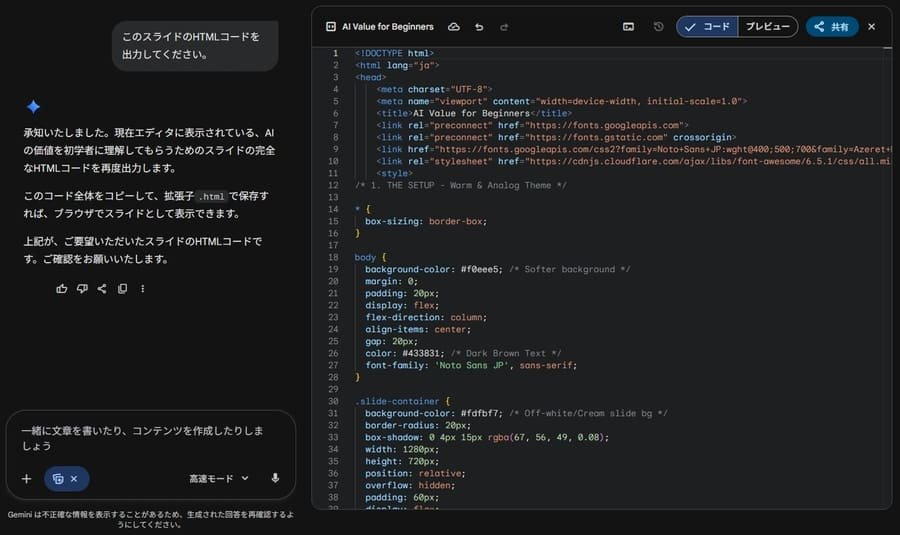Switch to the コード tab
Screen dimensions: 900x535
pyautogui.click(x=707, y=27)
